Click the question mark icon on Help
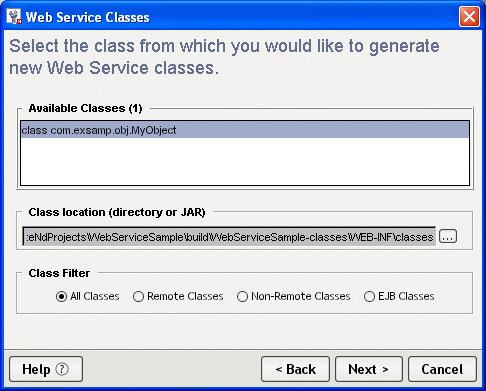This screenshot has width=486, height=391. [62, 369]
